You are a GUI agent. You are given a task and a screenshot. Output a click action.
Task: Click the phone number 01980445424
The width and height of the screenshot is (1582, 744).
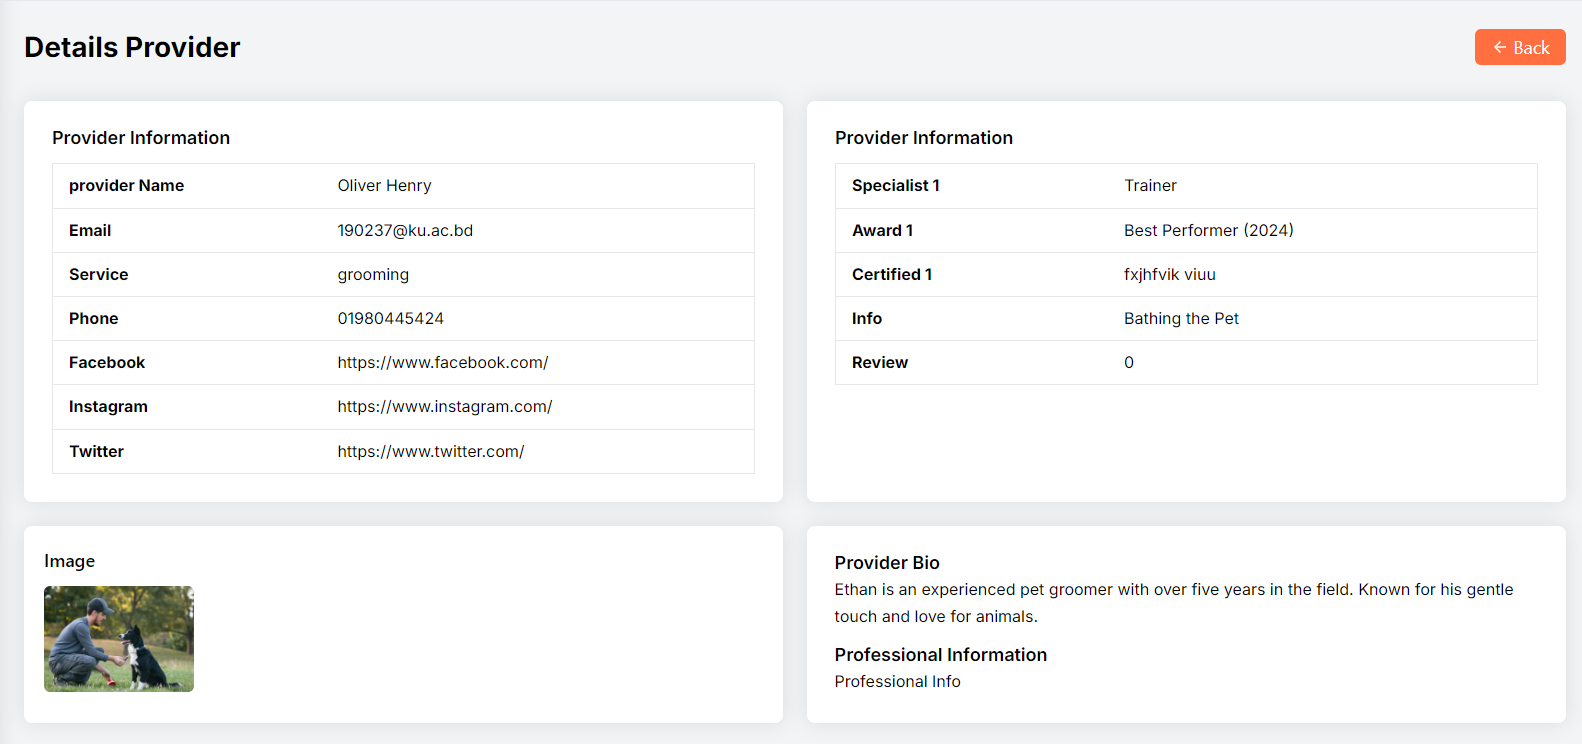pyautogui.click(x=390, y=318)
